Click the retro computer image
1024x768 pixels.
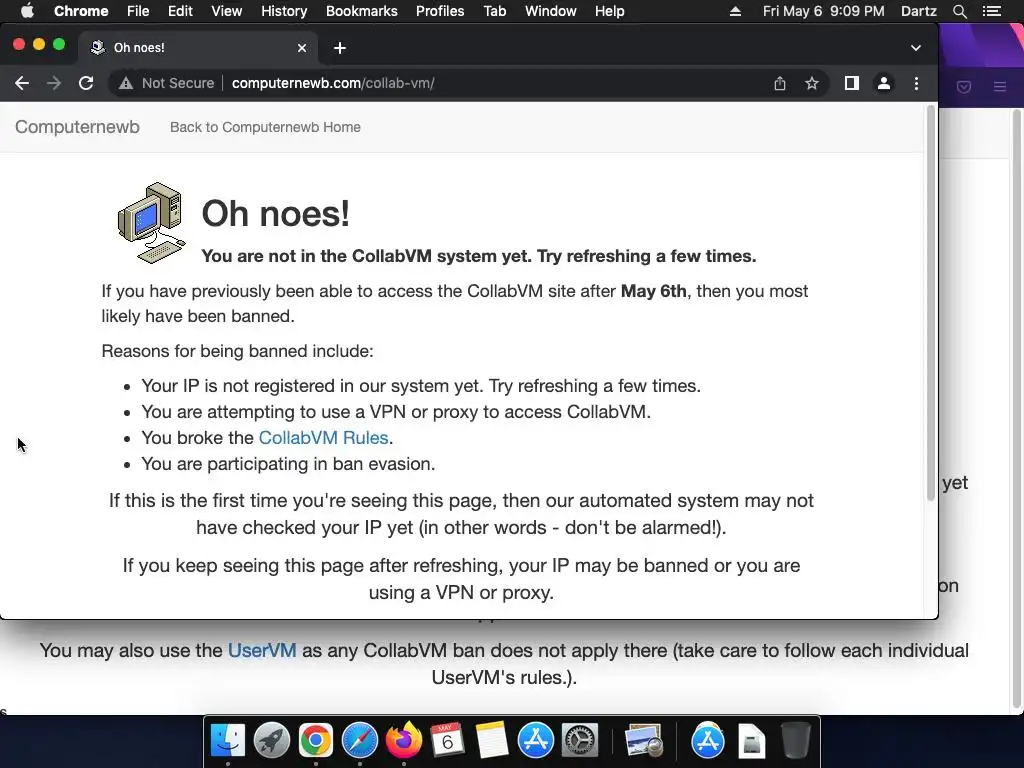point(152,222)
